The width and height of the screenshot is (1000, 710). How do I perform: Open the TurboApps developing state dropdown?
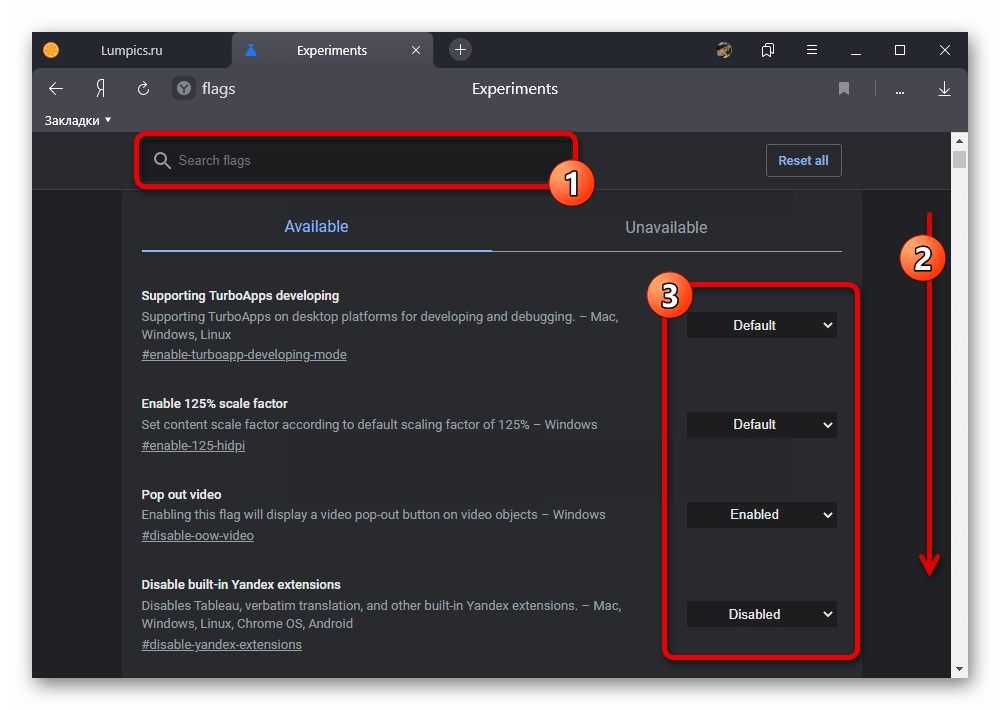(761, 325)
